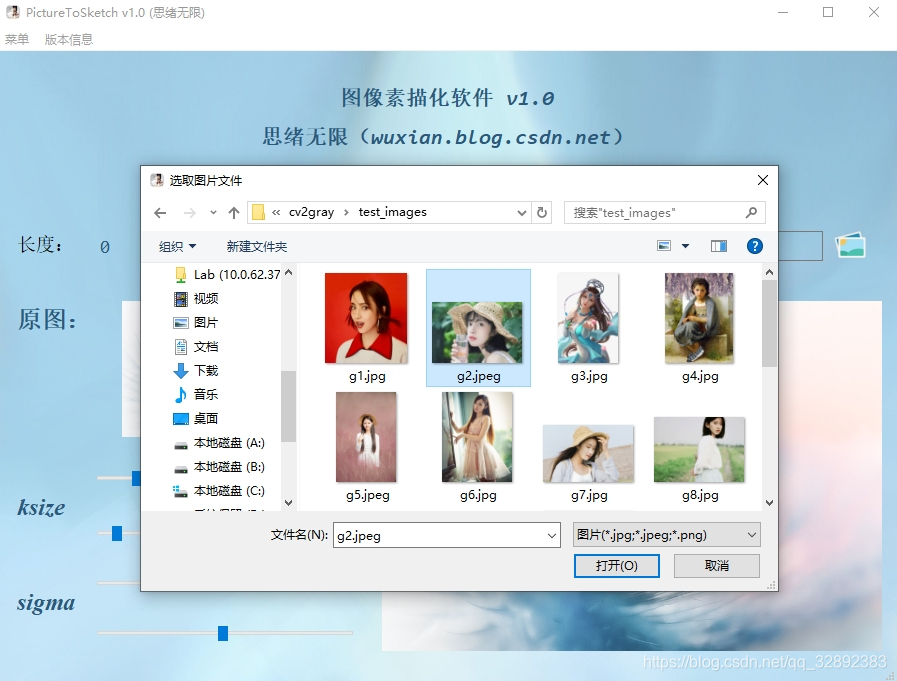Screen dimensions: 897x681
Task: Select g8.jpg thumbnail
Action: (x=699, y=450)
